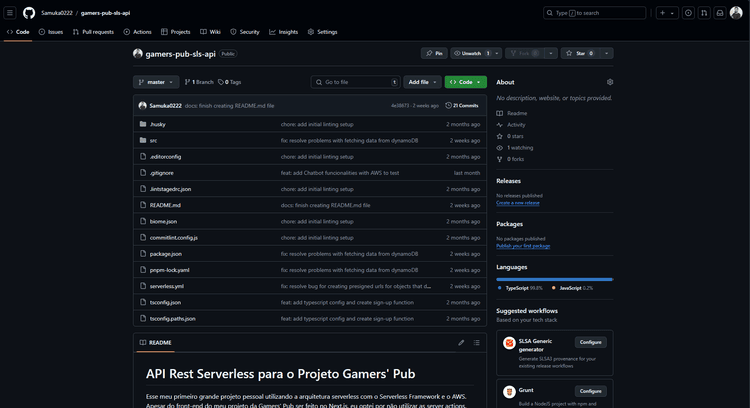Click the file icon beside .editorconfig
750x408 pixels.
[x=143, y=156]
